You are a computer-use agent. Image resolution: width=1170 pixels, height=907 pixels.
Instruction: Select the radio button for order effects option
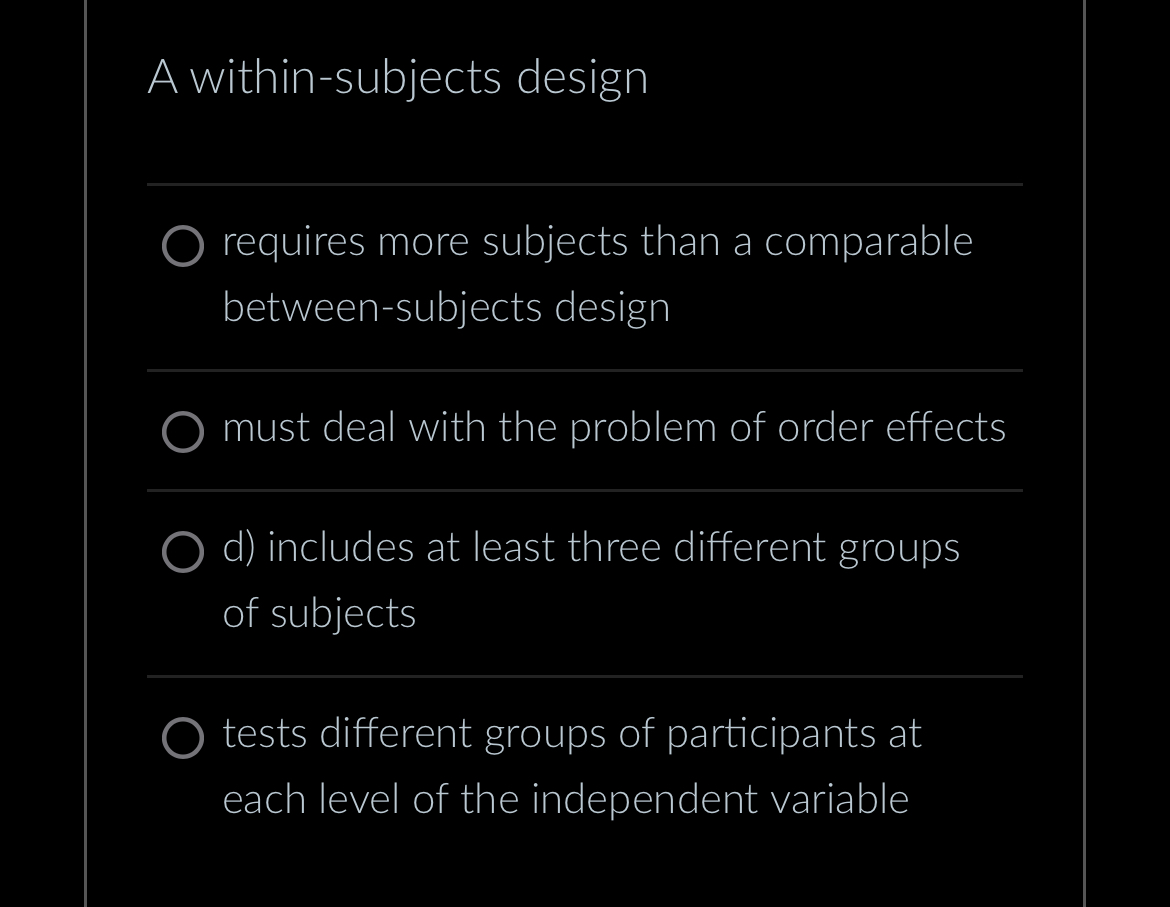(183, 432)
